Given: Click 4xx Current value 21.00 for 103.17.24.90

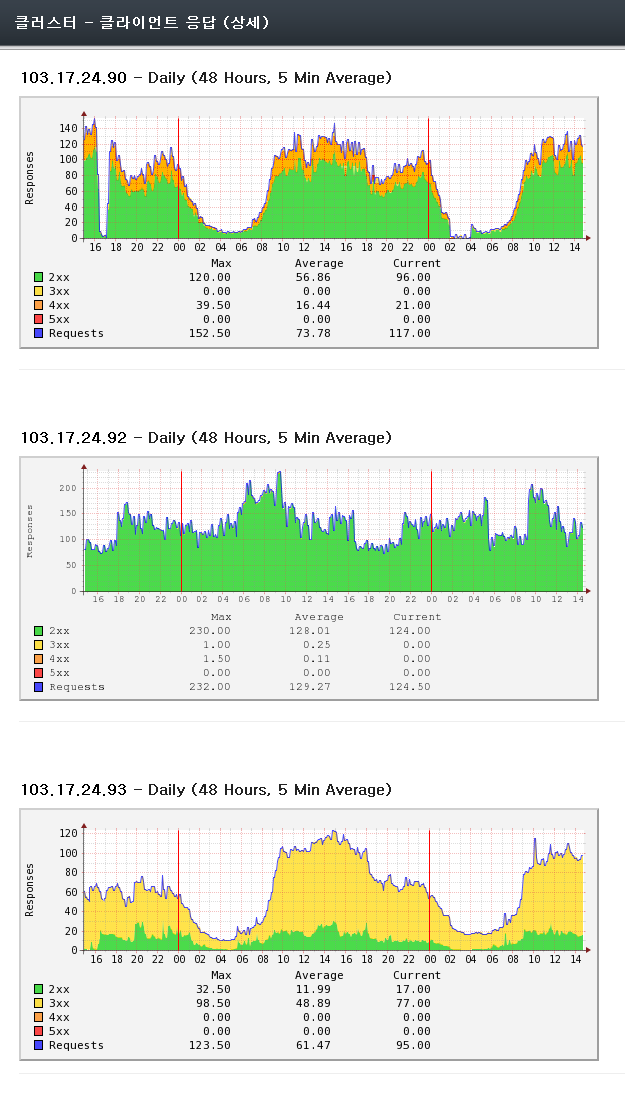Looking at the screenshot, I should coord(413,306).
